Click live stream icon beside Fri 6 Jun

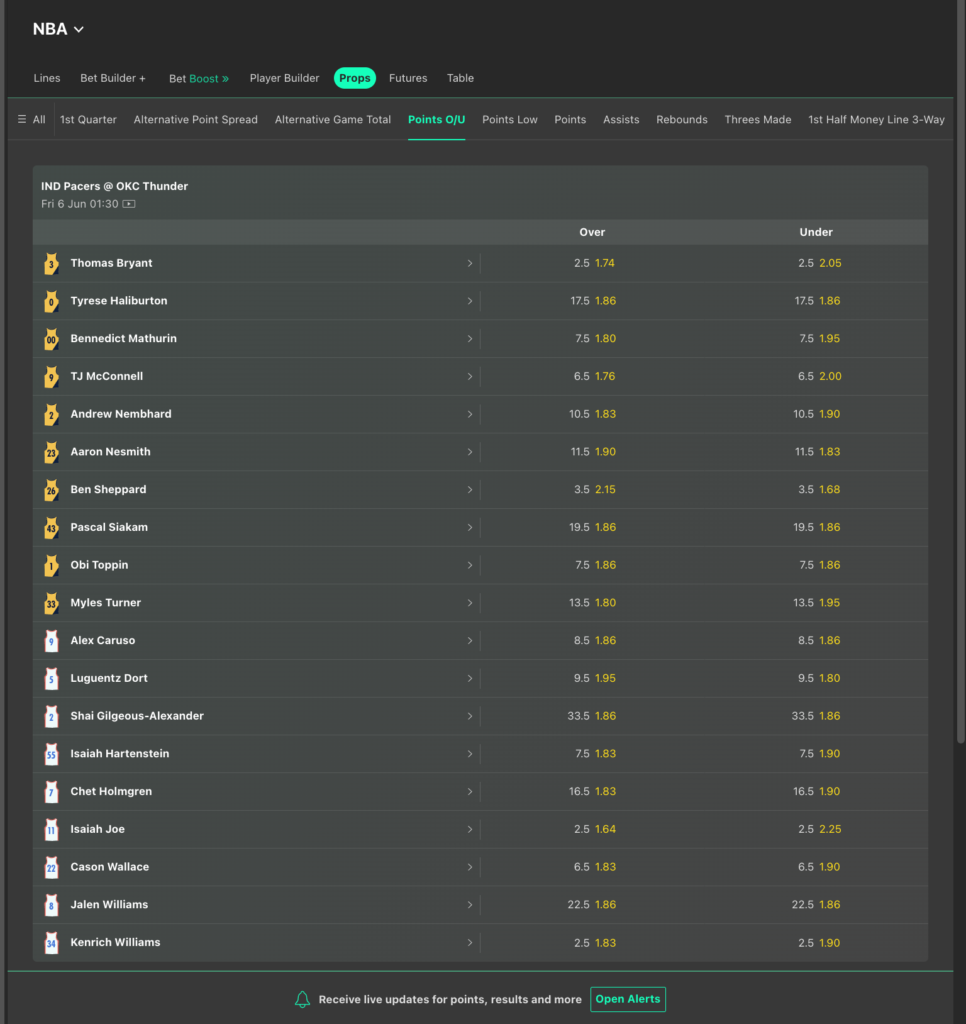(x=129, y=204)
